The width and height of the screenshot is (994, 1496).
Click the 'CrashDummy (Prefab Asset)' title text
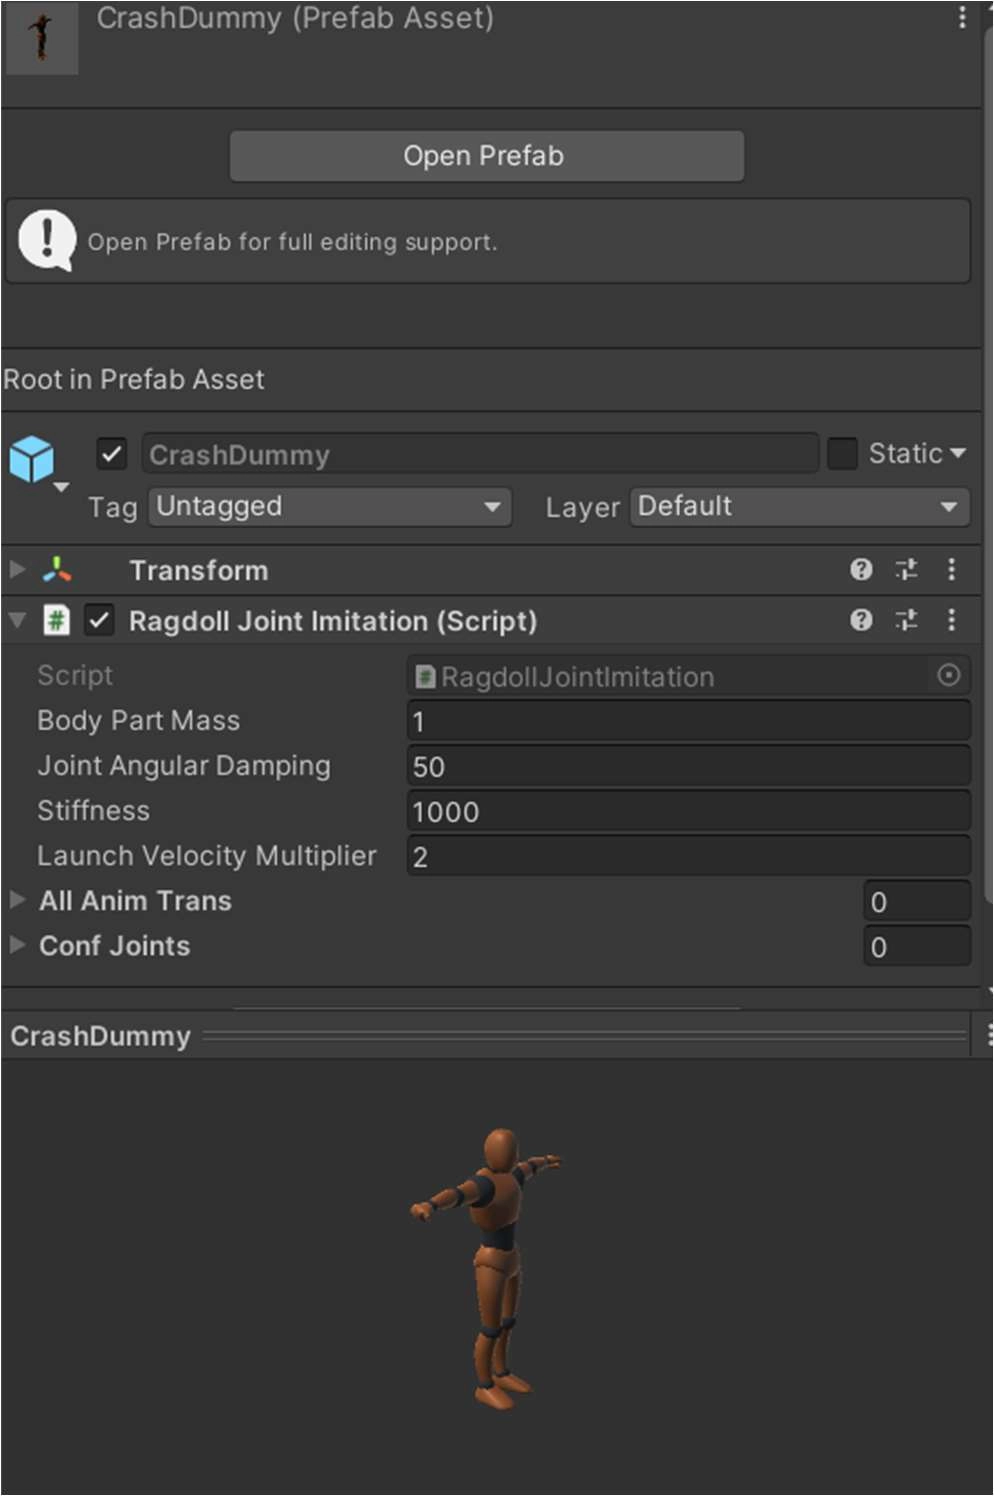[295, 18]
